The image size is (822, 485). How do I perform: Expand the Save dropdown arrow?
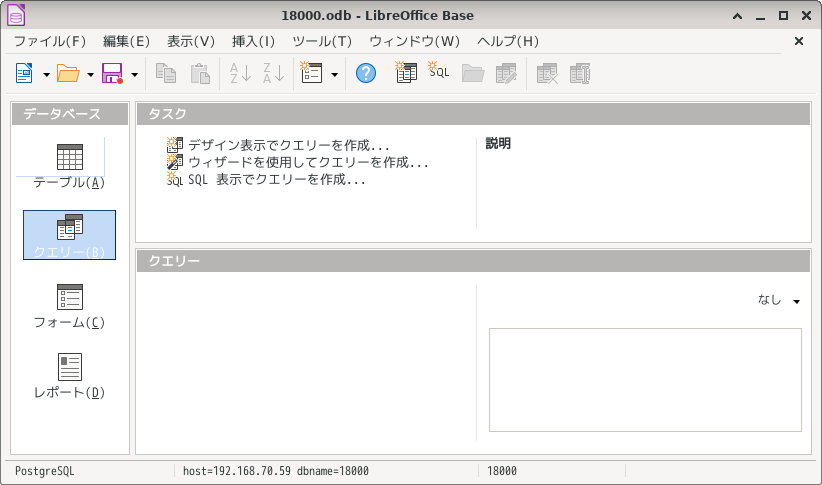pos(134,74)
